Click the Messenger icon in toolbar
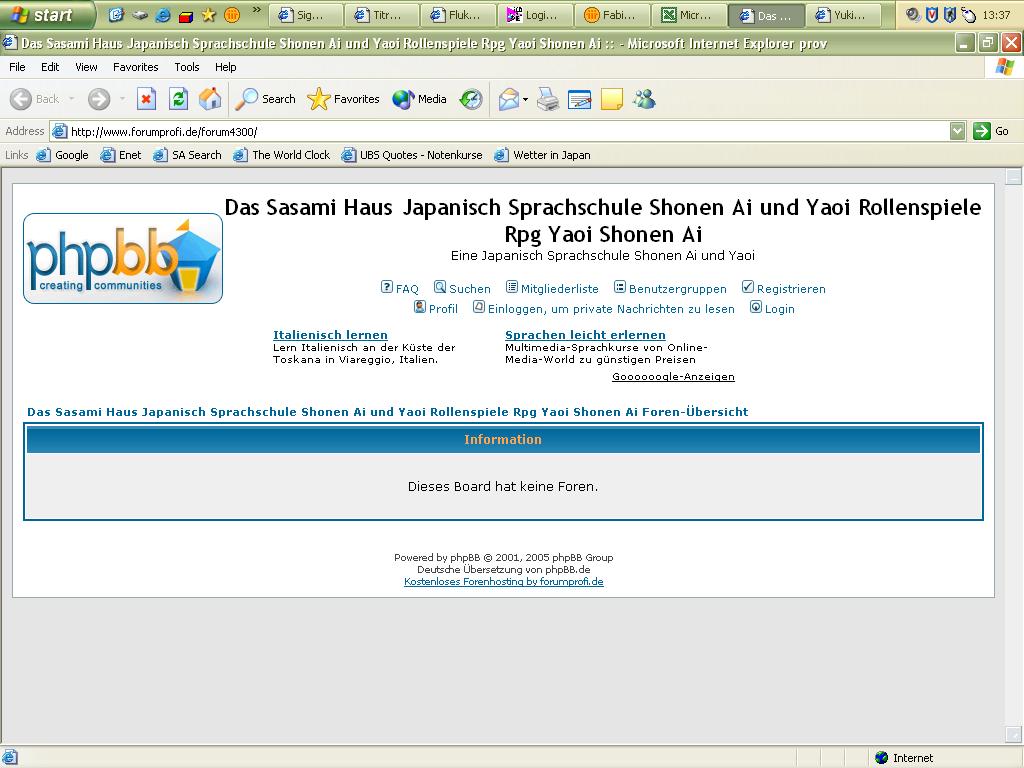1024x768 pixels. tap(644, 99)
